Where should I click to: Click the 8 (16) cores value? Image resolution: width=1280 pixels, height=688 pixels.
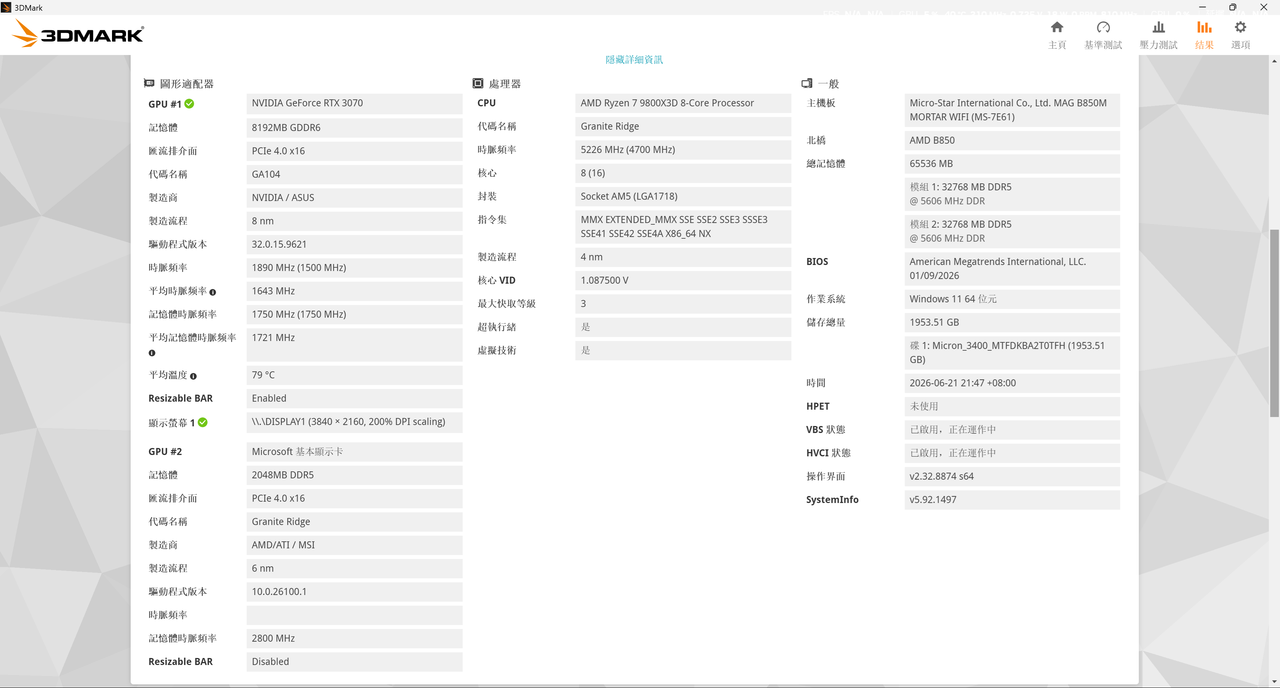coord(683,173)
